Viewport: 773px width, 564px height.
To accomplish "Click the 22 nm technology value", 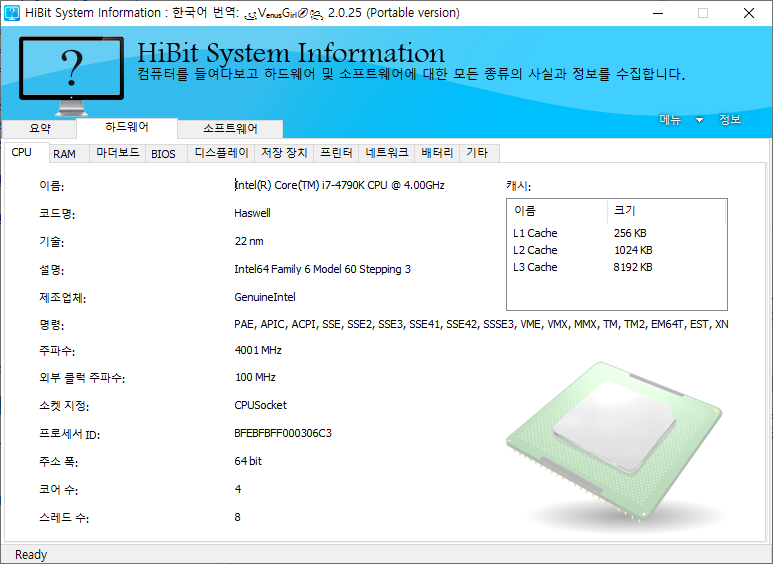I will point(249,242).
